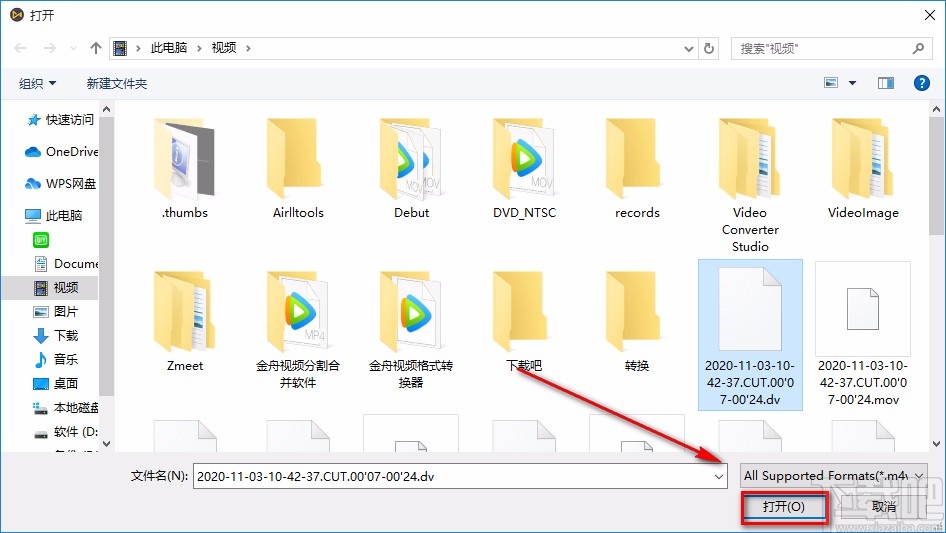Go forward to next folder
The height and width of the screenshot is (533, 946).
coord(49,48)
